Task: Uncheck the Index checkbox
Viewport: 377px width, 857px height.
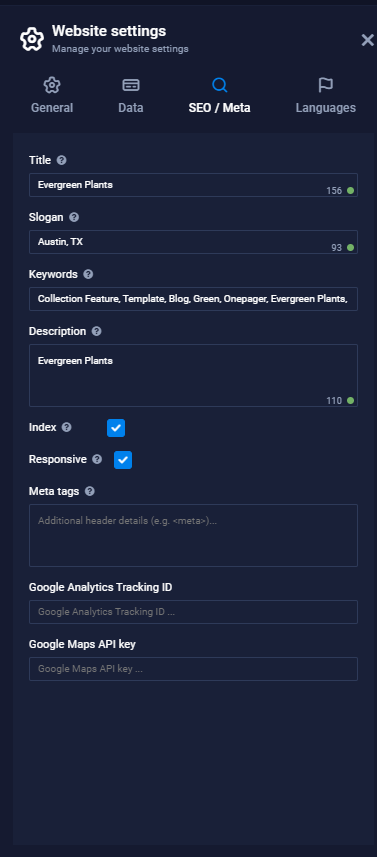Action: 116,428
